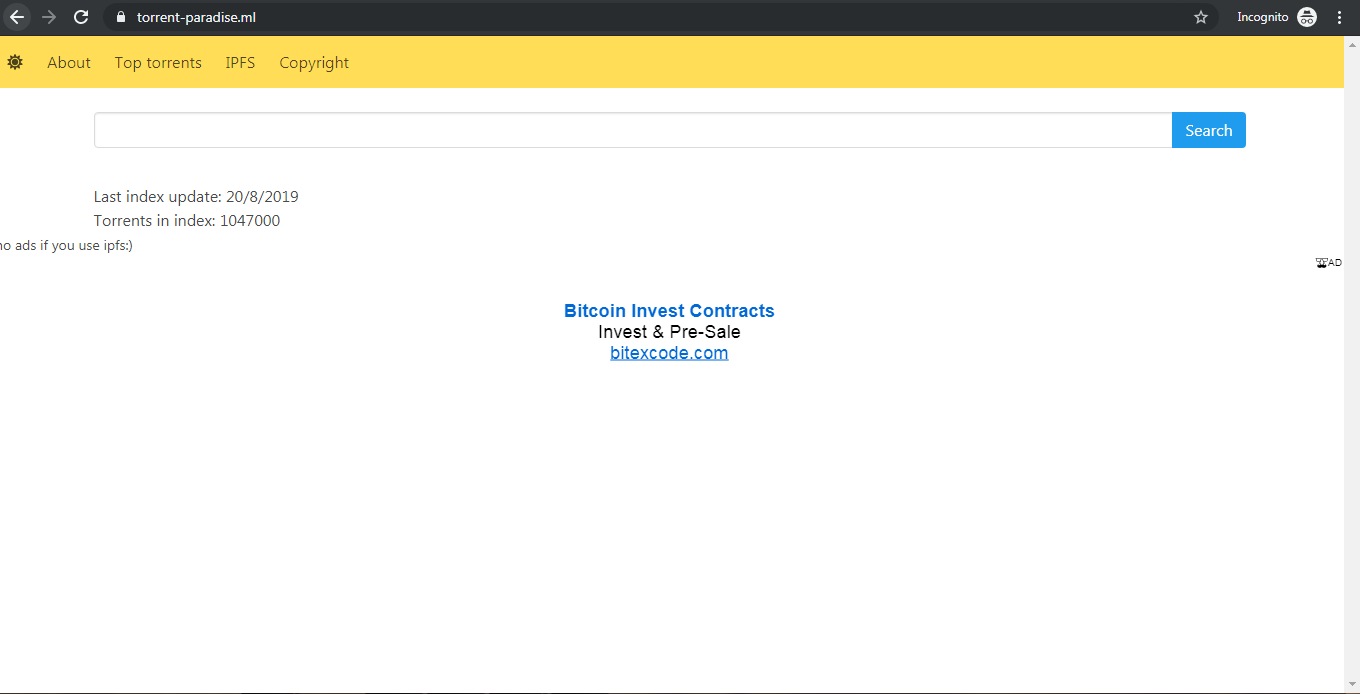Screen dimensions: 1360x694
Task: Click the Incognito profile icon
Action: click(1307, 17)
